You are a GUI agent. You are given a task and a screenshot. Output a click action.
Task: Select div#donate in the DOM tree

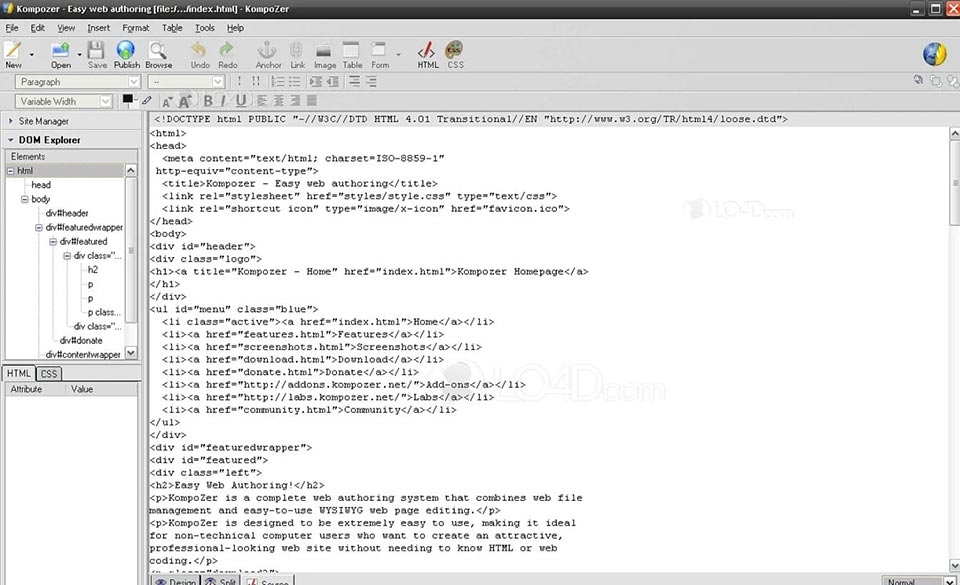click(x=81, y=340)
